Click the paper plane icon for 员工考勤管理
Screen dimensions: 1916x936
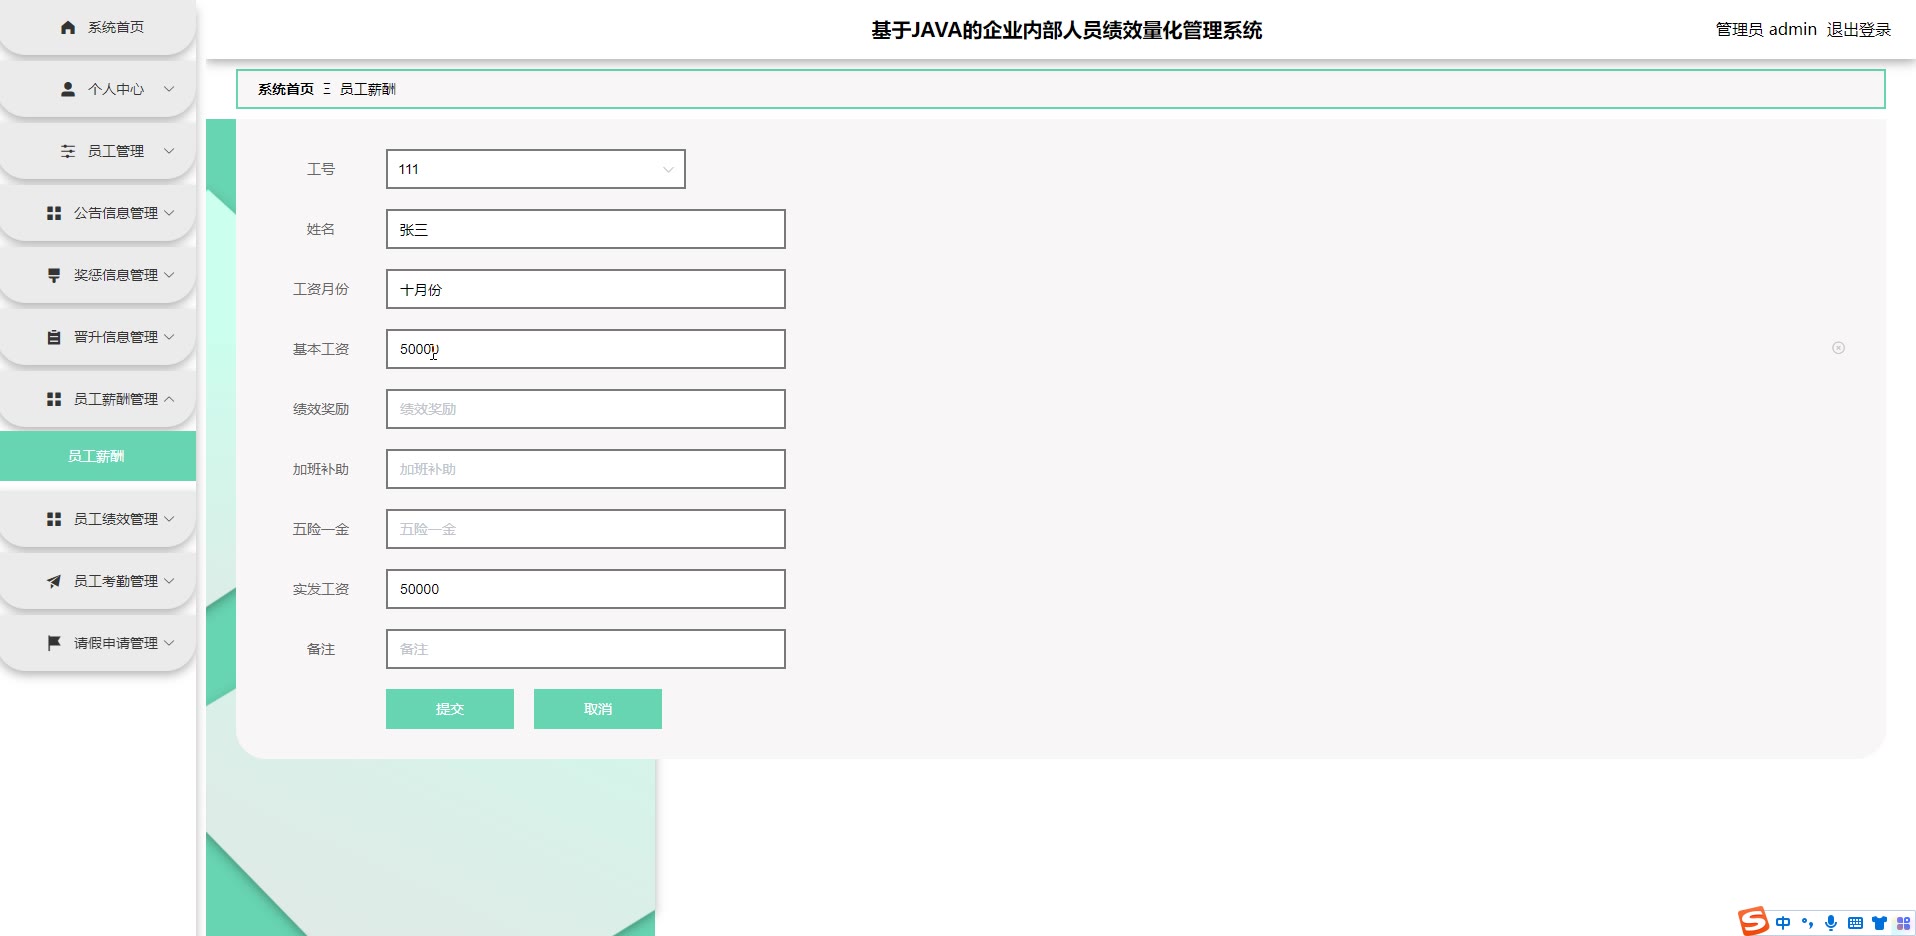54,581
